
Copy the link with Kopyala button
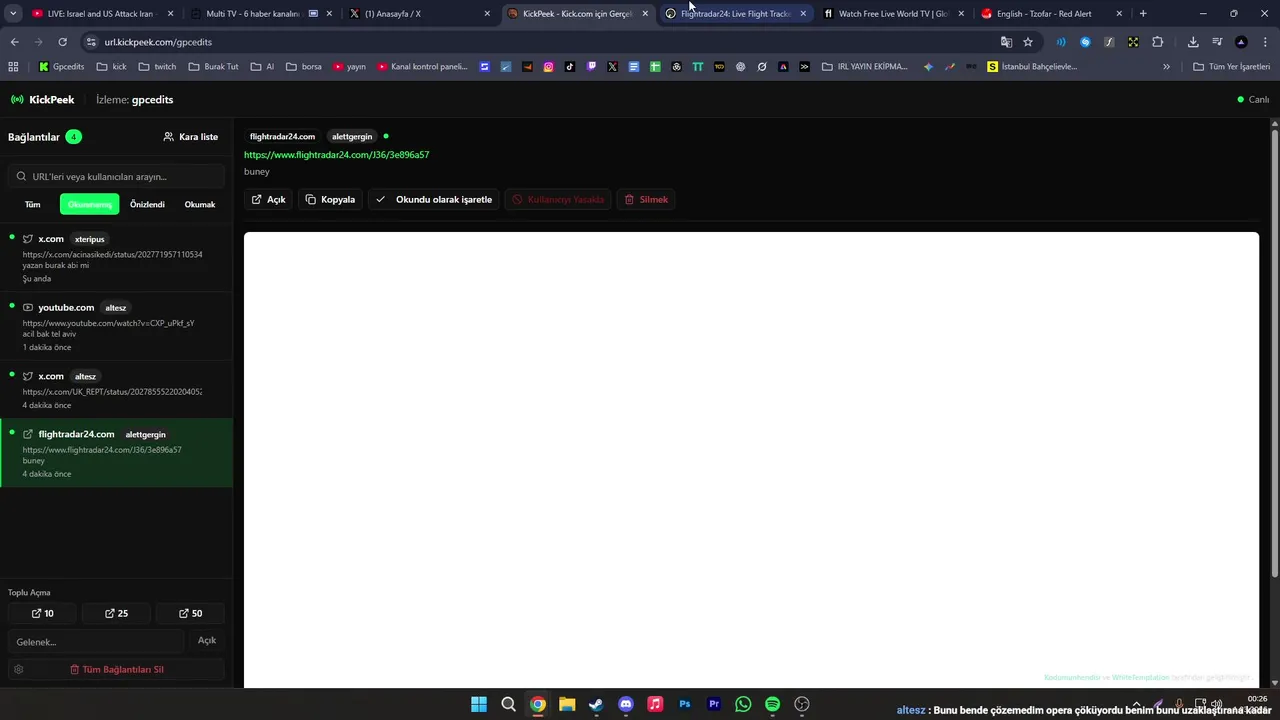pyautogui.click(x=330, y=199)
